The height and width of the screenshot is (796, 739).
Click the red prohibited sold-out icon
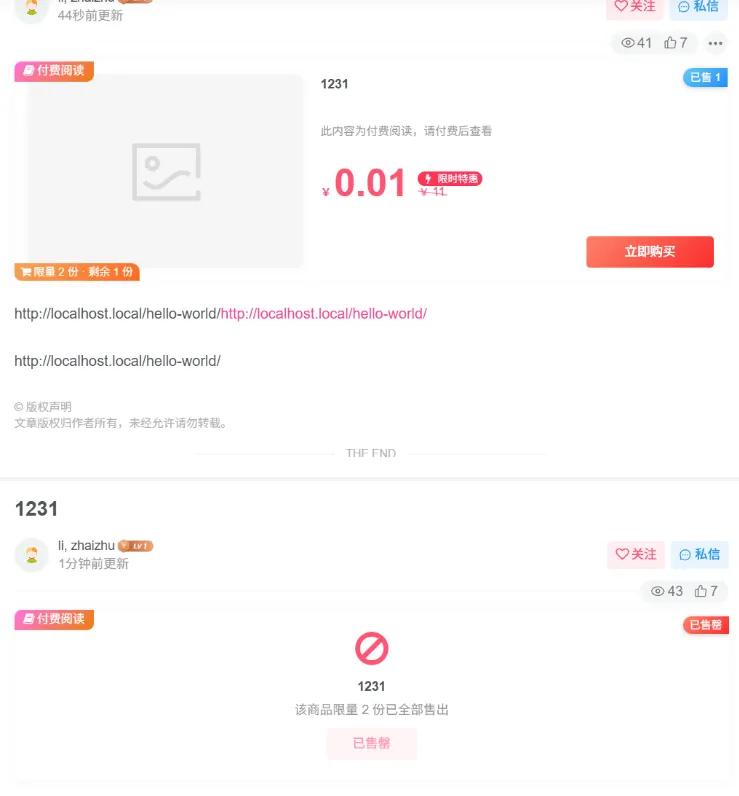click(x=372, y=648)
